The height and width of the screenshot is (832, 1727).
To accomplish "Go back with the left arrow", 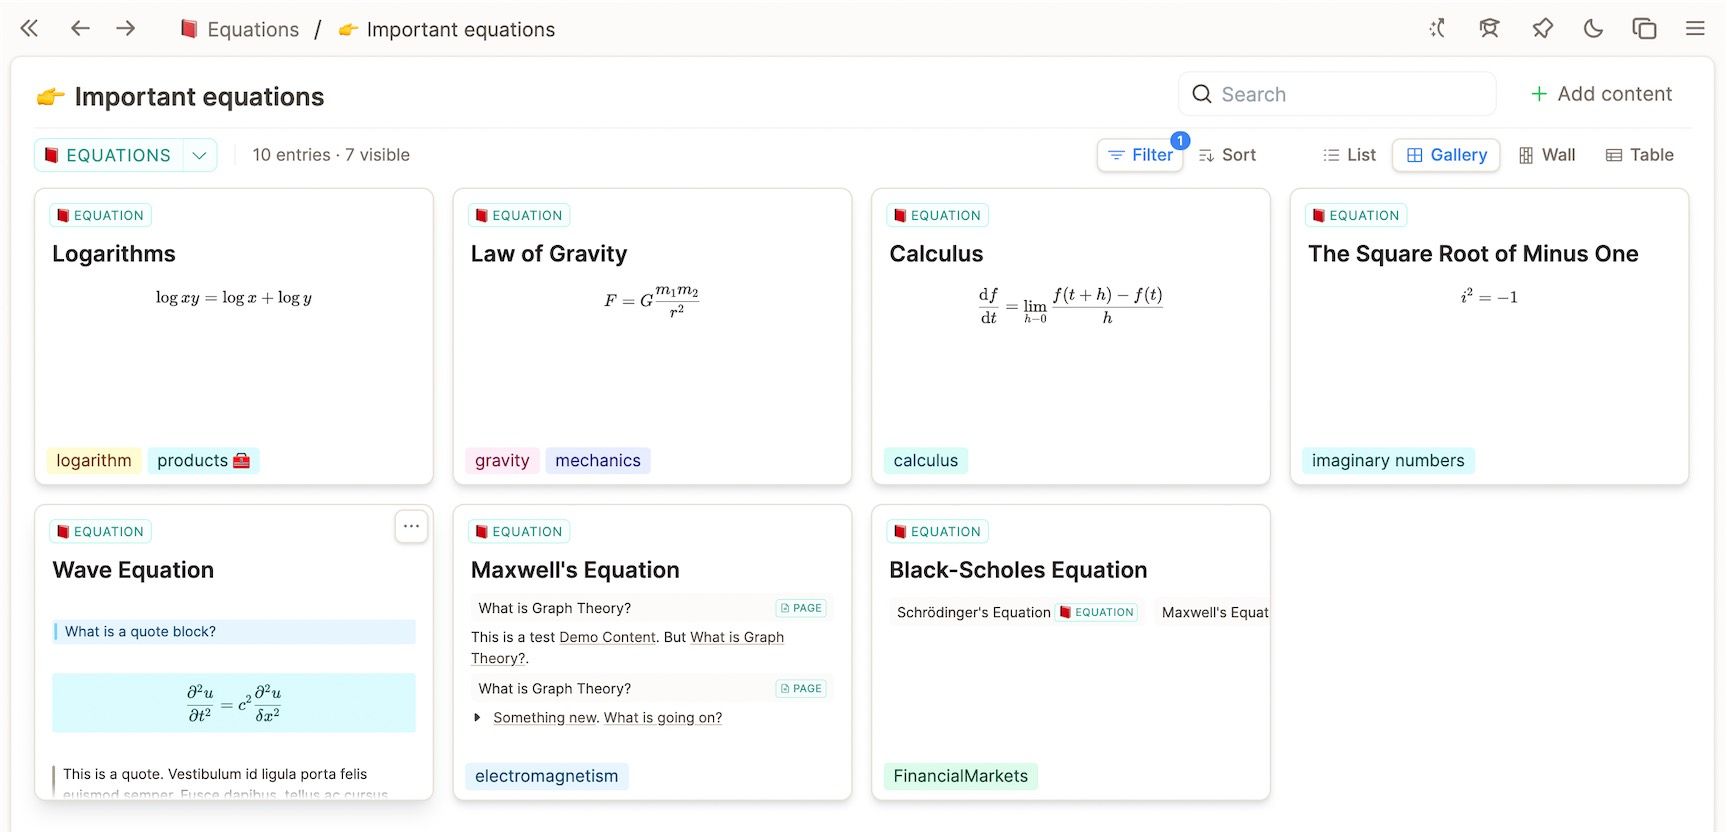I will click(x=80, y=29).
